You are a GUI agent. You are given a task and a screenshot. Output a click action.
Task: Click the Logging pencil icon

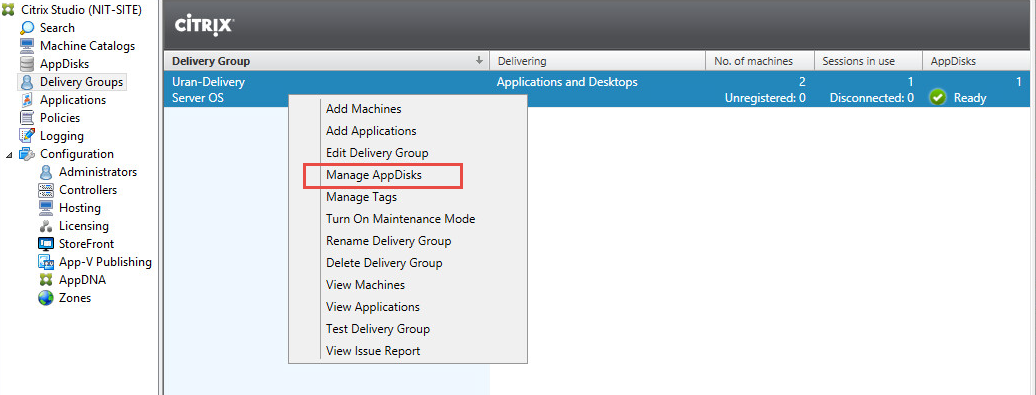tap(27, 136)
